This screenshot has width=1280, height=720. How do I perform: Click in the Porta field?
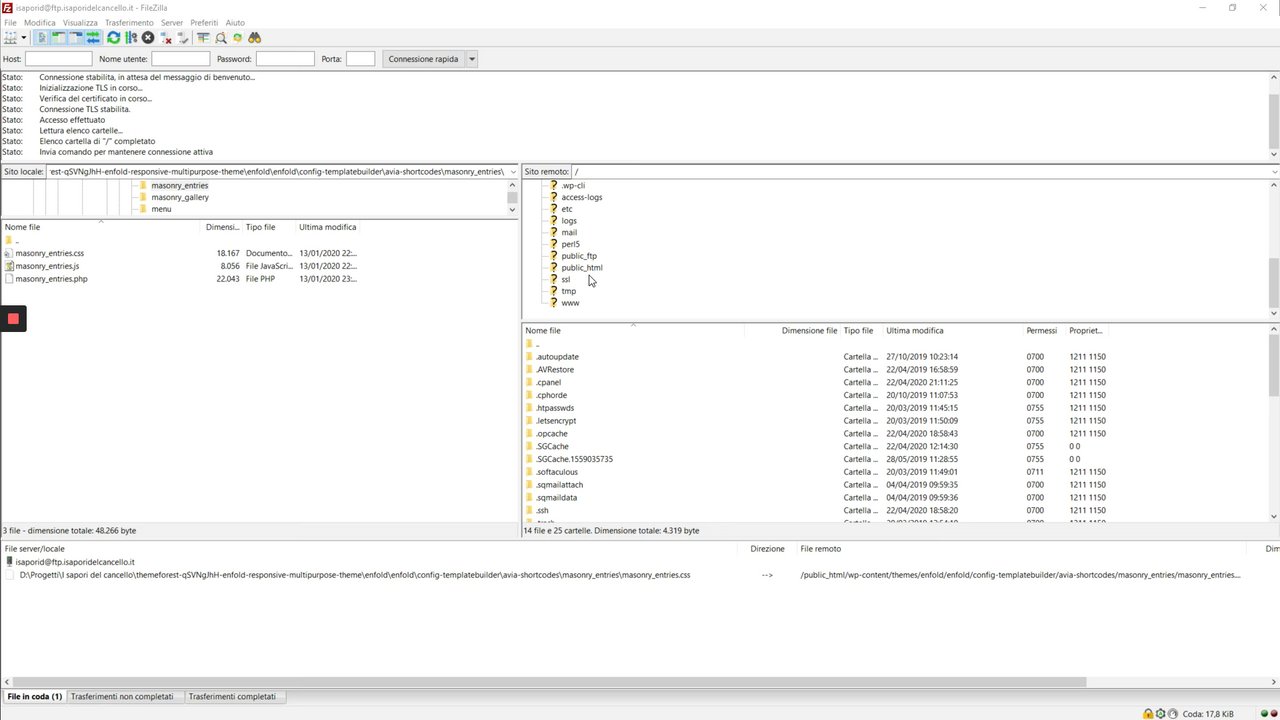[360, 59]
